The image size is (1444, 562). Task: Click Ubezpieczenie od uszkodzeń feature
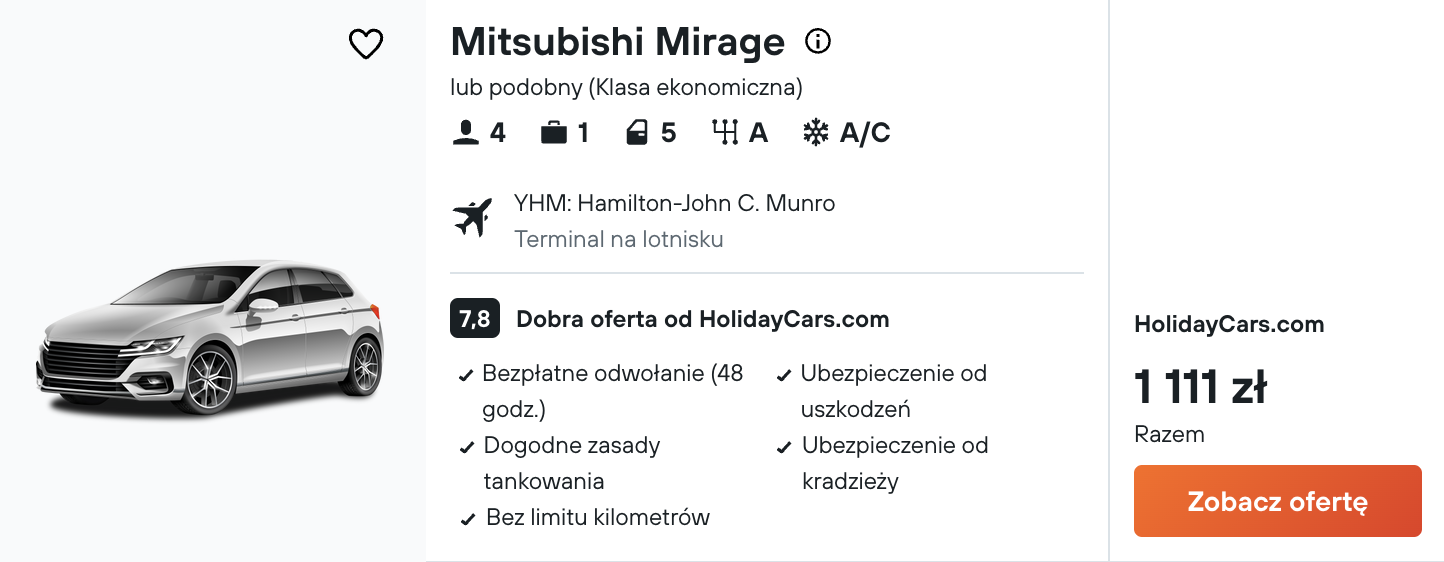883,391
